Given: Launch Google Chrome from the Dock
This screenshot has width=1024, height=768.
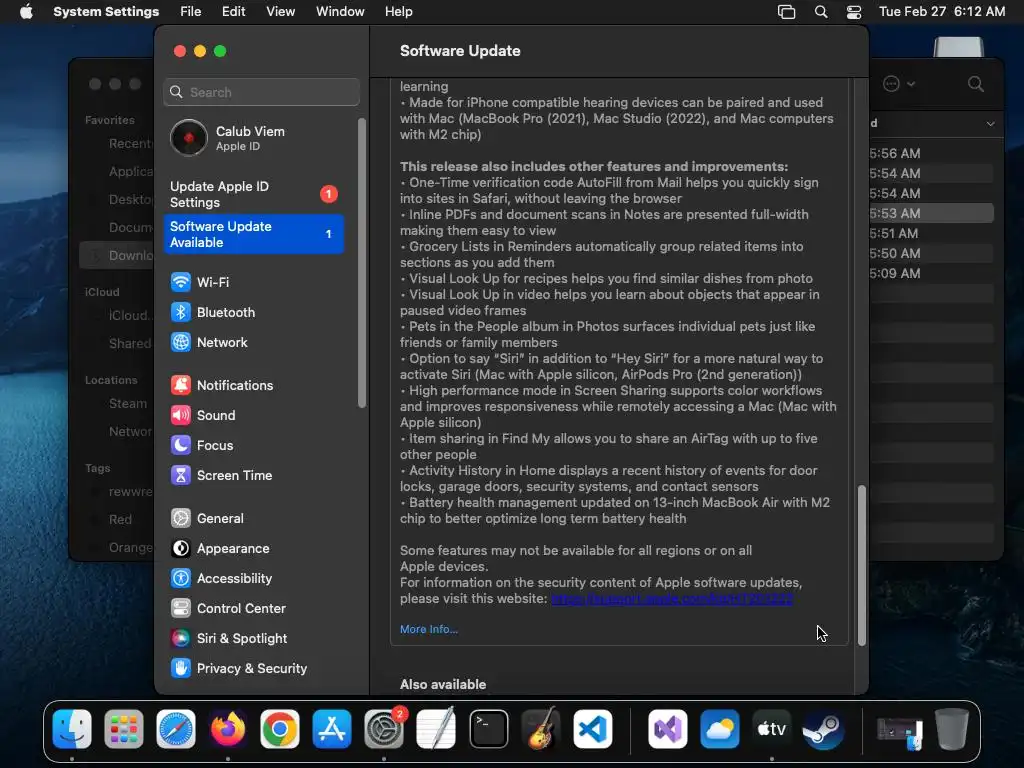Looking at the screenshot, I should point(280,729).
